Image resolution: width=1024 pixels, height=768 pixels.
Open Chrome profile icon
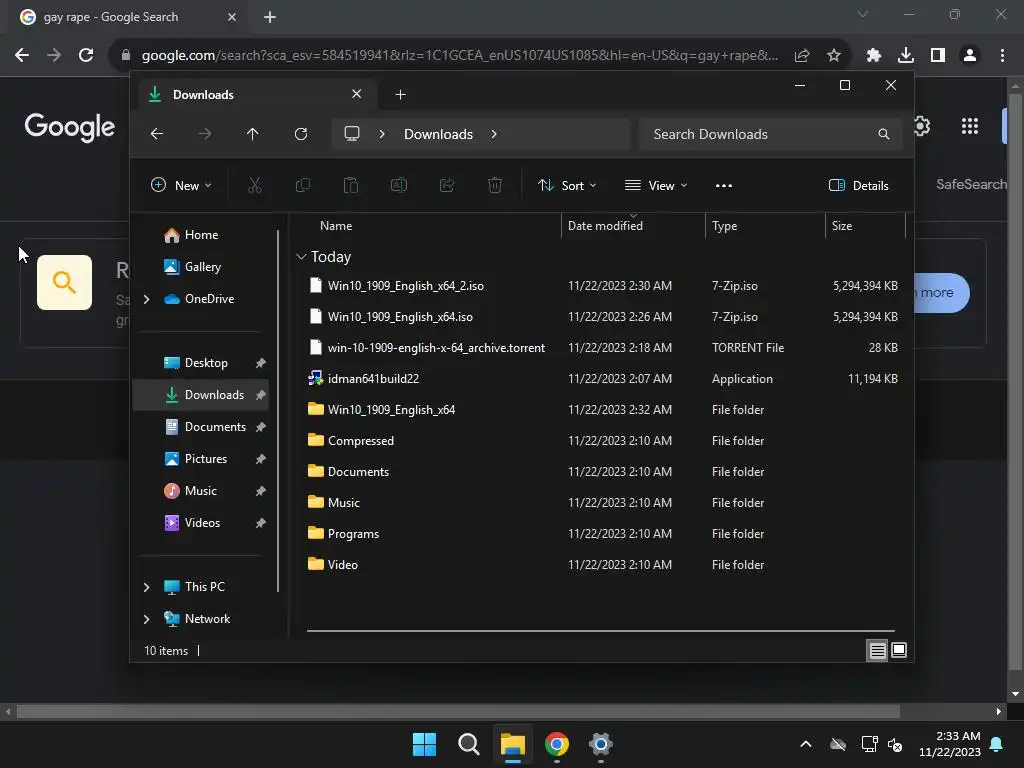pos(970,55)
